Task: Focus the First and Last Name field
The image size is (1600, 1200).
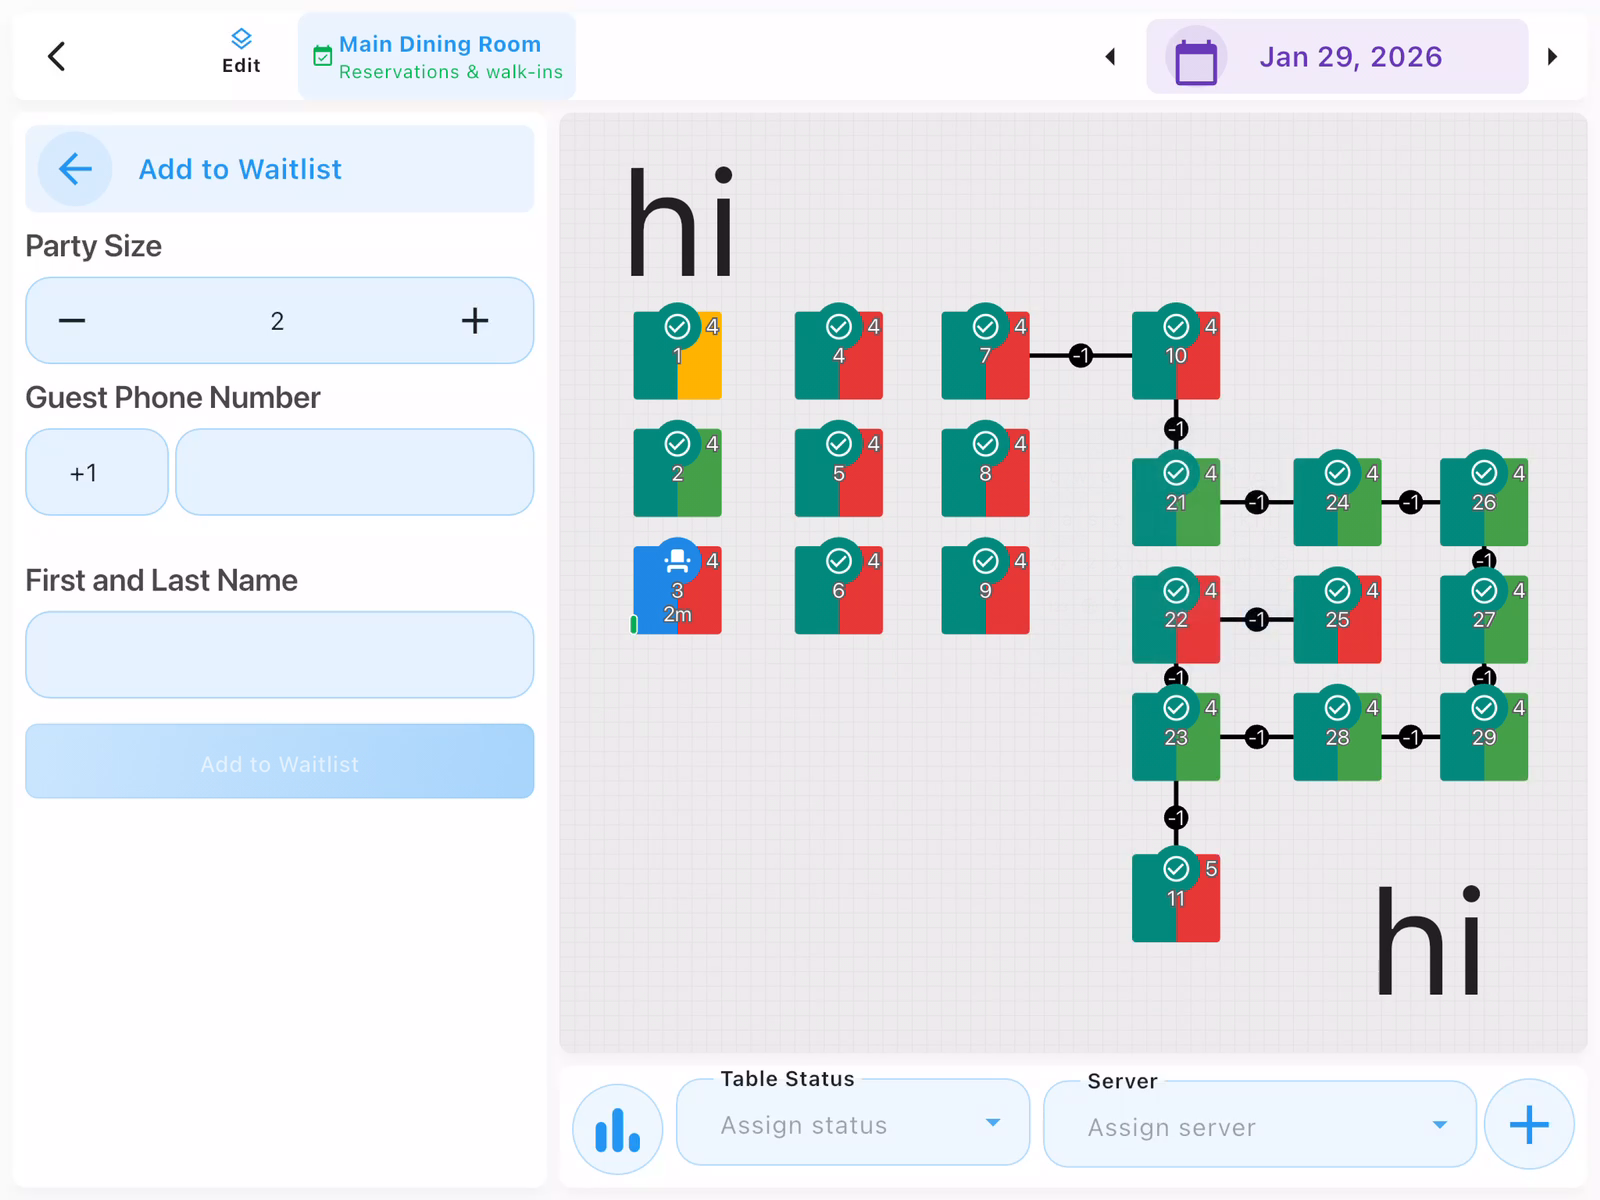Action: (x=279, y=655)
